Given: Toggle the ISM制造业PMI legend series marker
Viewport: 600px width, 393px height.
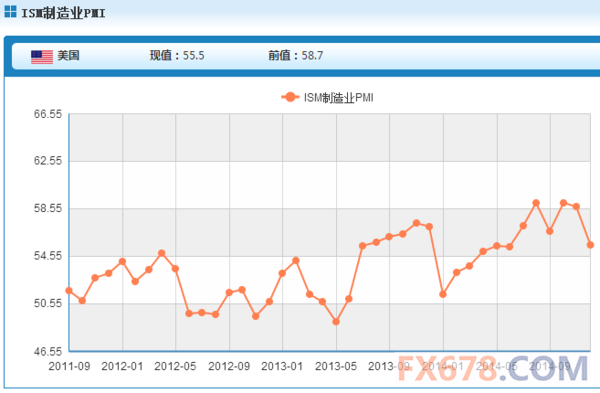Looking at the screenshot, I should [x=290, y=97].
